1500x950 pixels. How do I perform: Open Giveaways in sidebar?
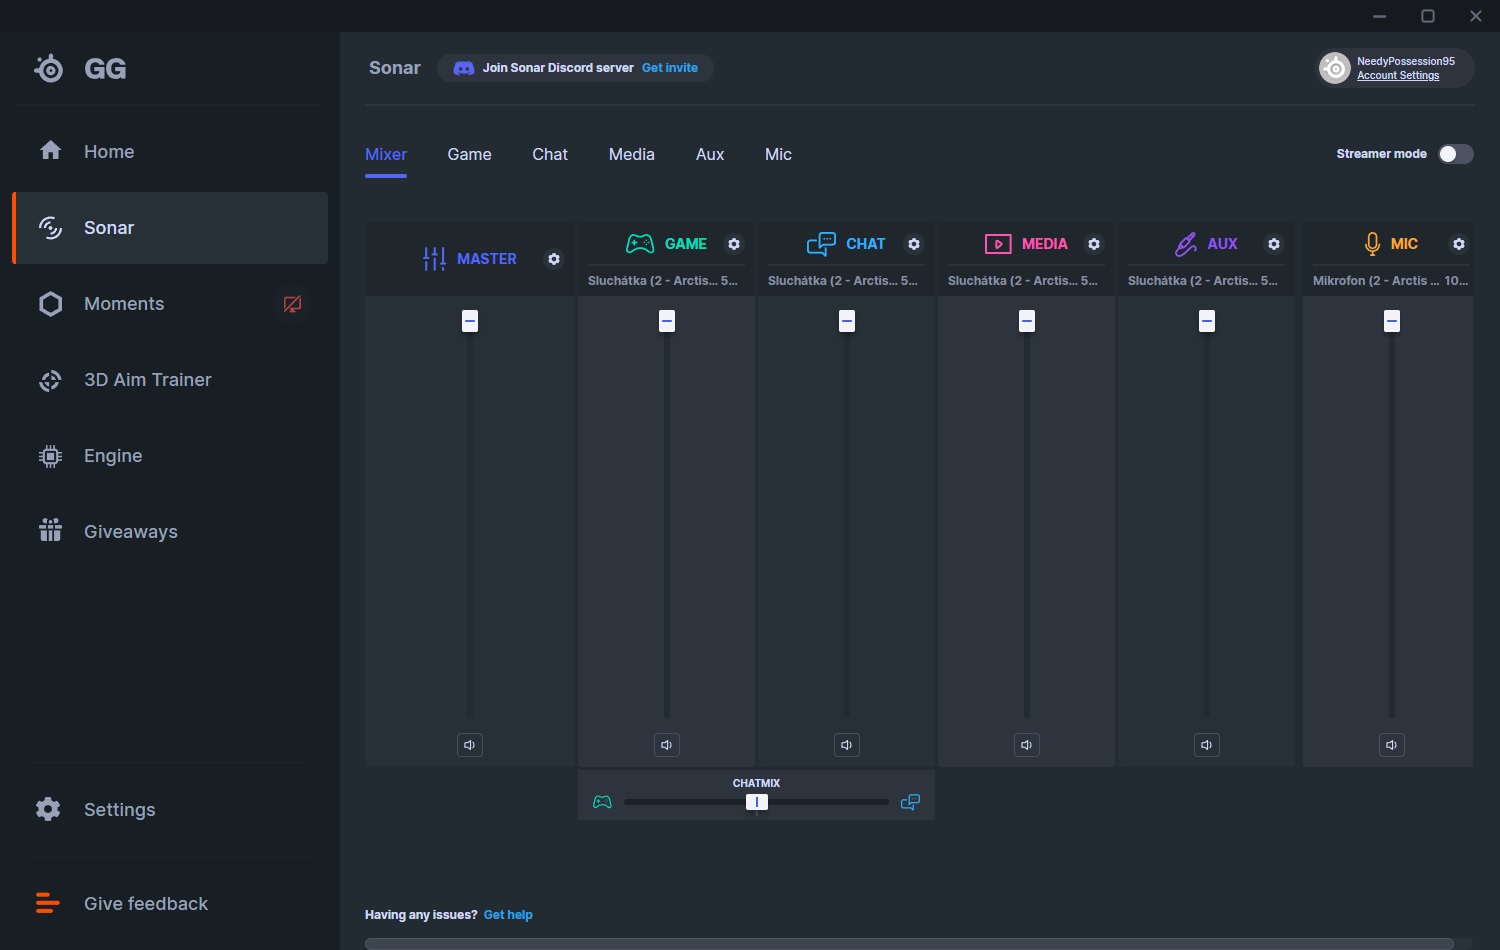(170, 532)
